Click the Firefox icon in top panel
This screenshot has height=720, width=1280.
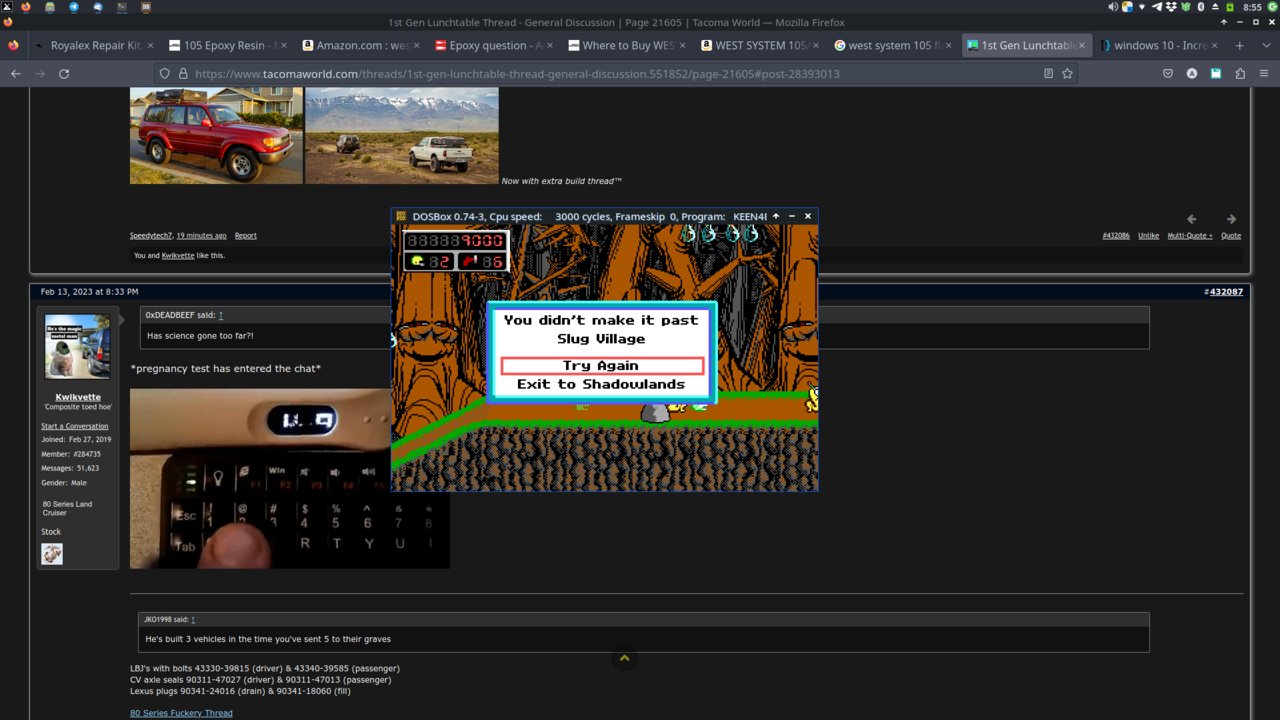26,7
